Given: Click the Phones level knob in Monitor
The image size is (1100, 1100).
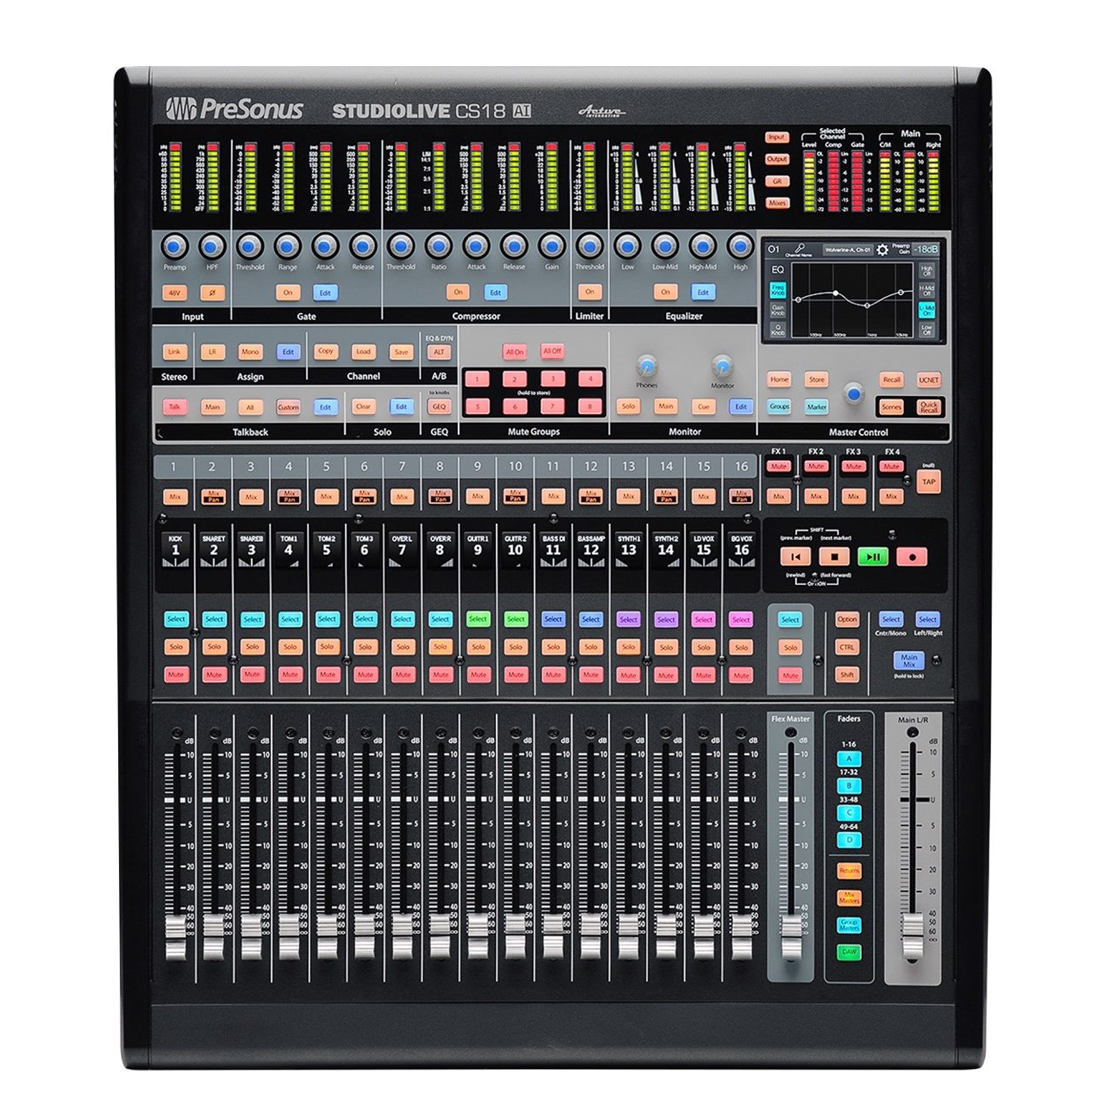Looking at the screenshot, I should pyautogui.click(x=647, y=366).
